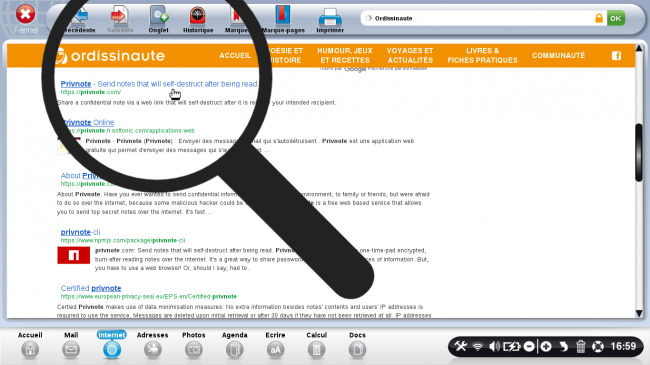The height and width of the screenshot is (365, 650).
Task: Click the dark vertical scrollbar thumb
Action: coord(639,152)
